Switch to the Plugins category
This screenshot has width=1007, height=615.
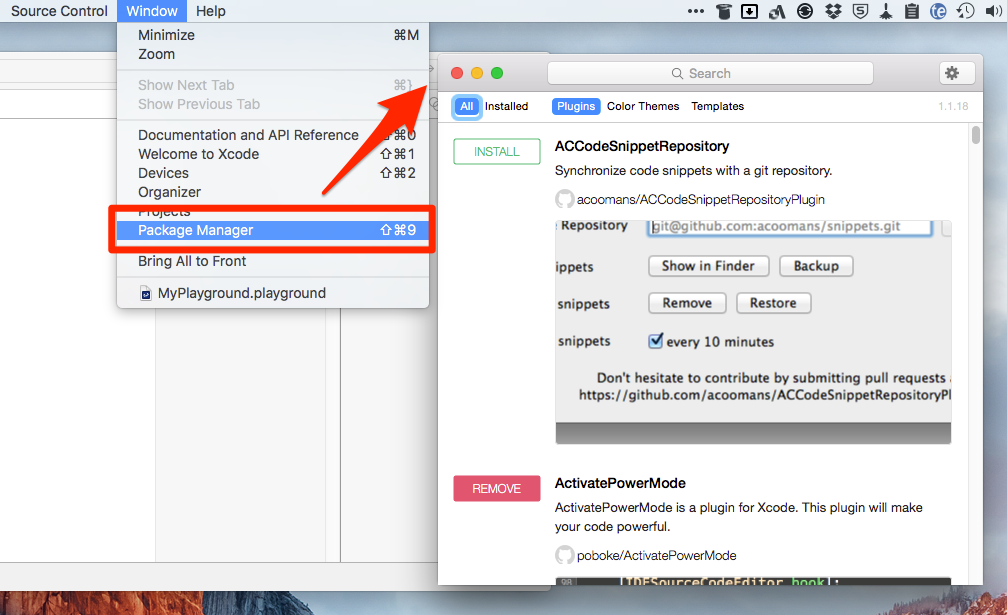point(575,107)
